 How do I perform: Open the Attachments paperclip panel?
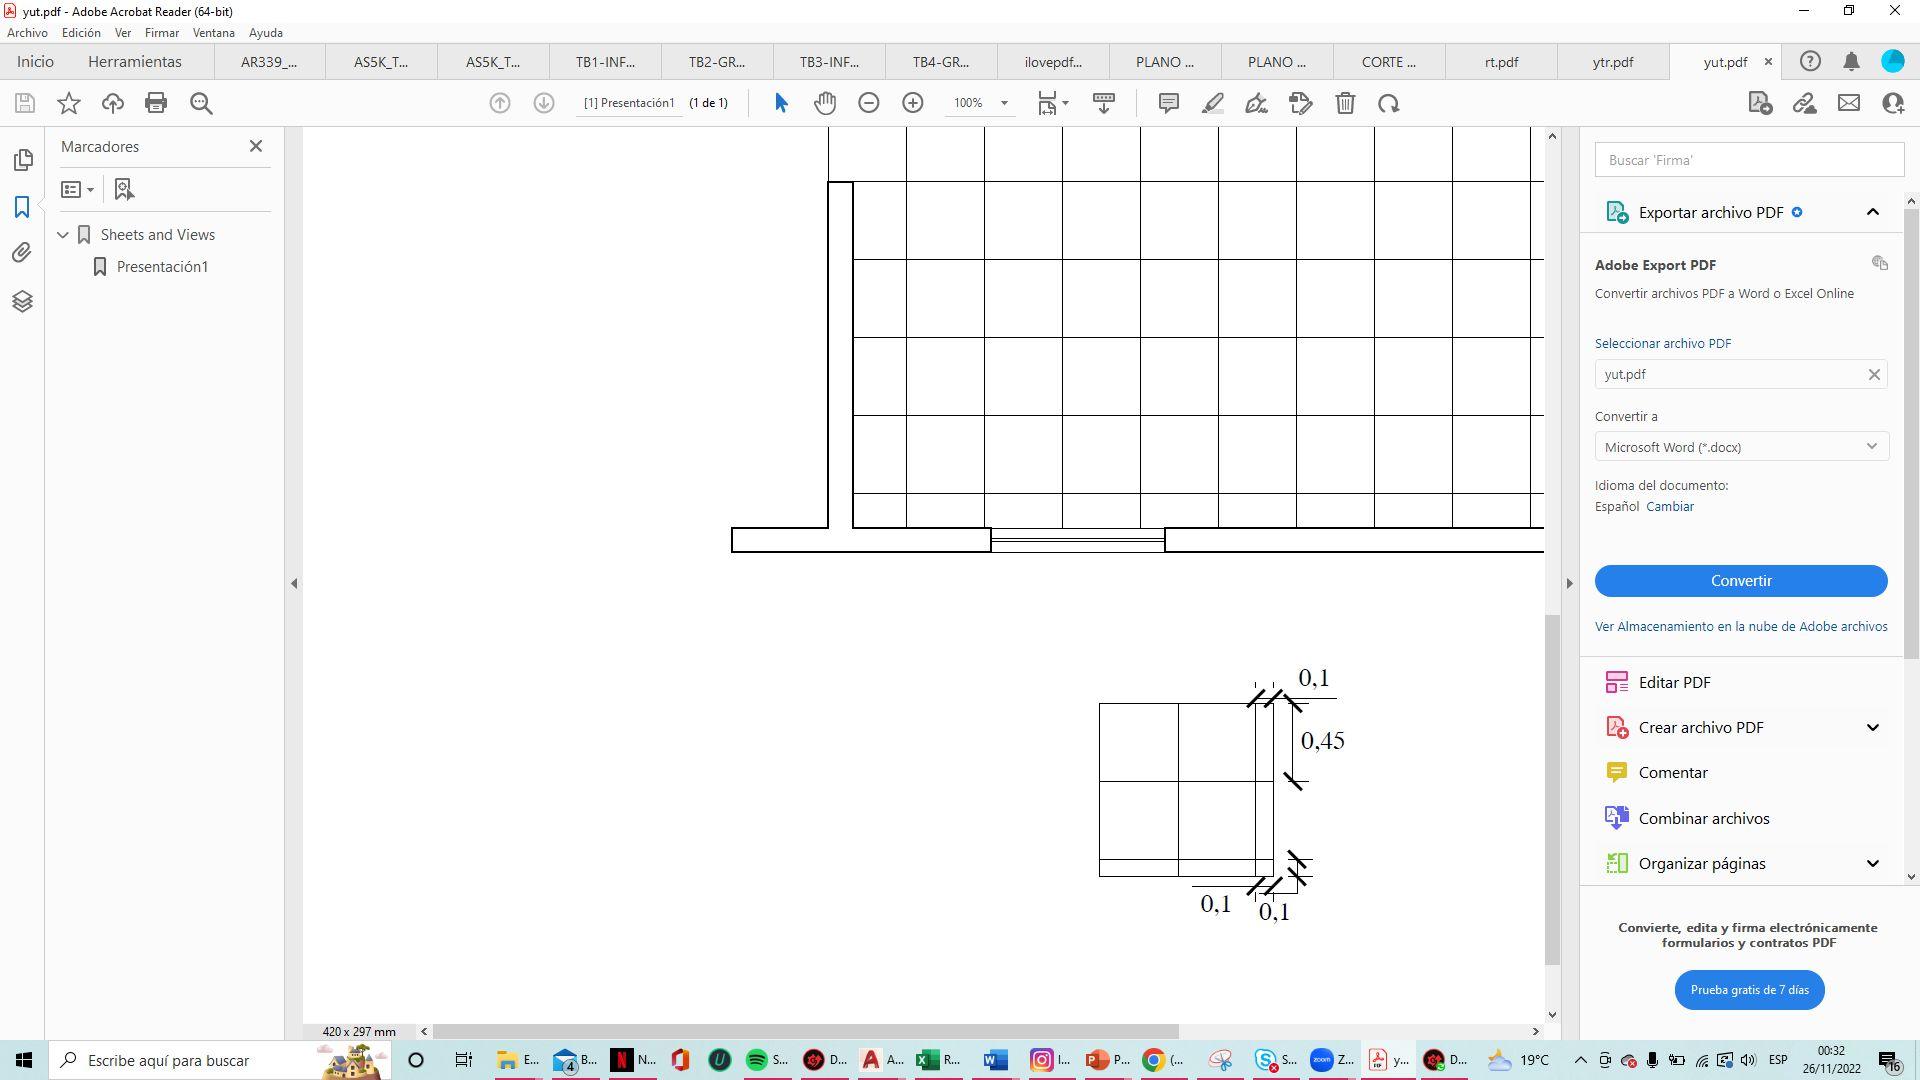click(22, 253)
